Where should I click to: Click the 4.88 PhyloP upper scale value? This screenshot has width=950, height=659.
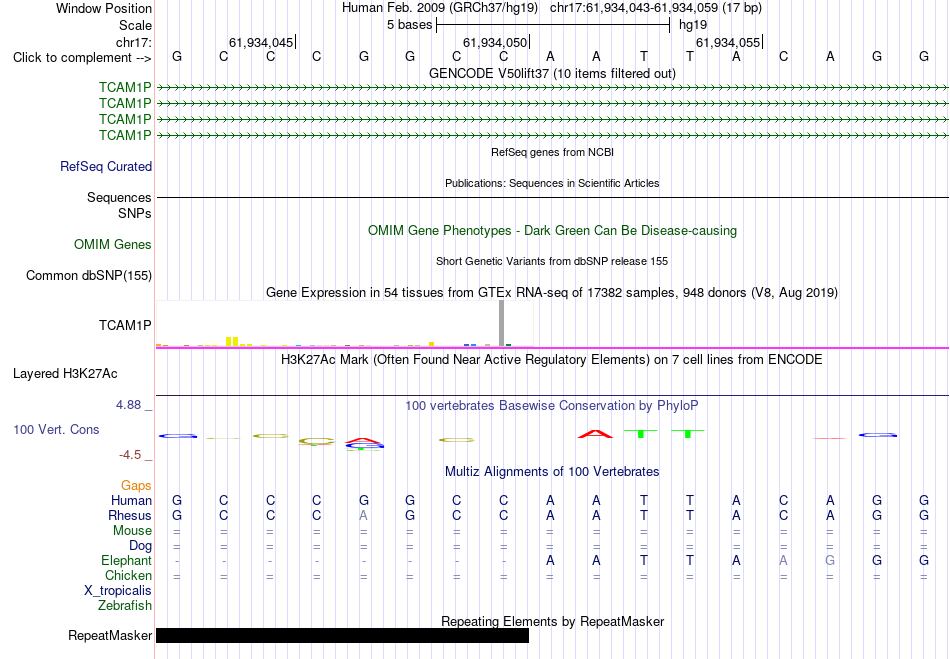(128, 405)
